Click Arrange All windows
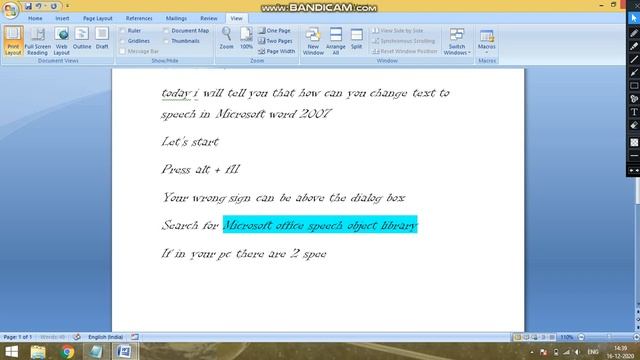Viewport: 640px width, 360px height. click(x=336, y=40)
